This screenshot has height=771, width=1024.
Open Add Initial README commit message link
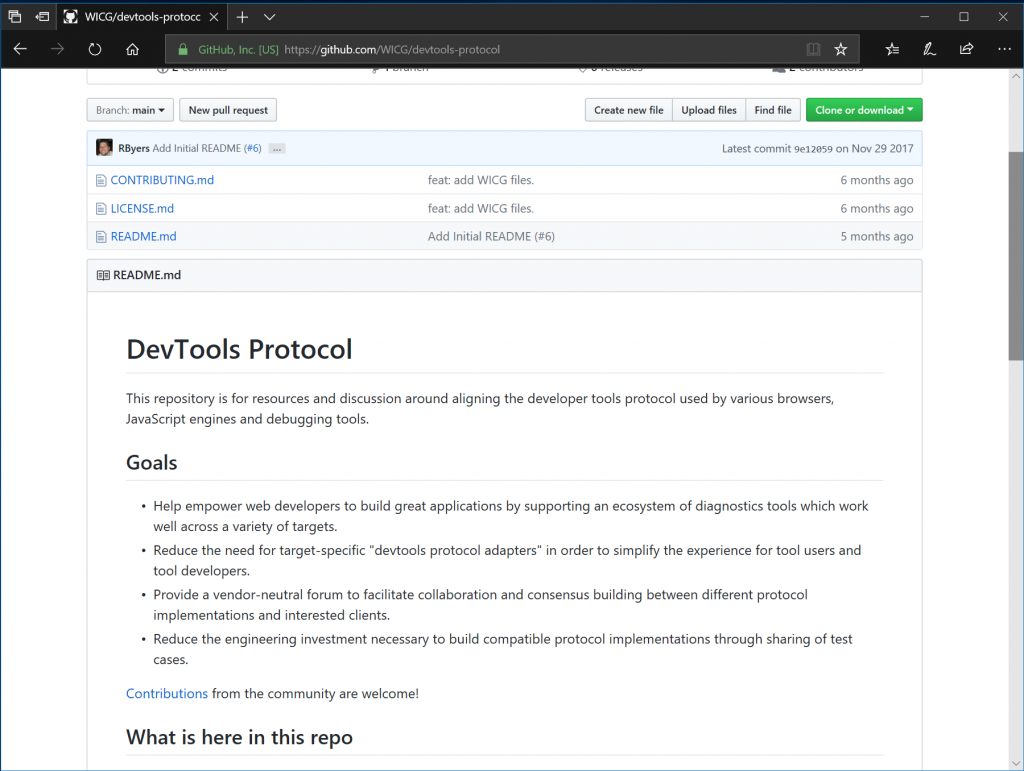[197, 148]
